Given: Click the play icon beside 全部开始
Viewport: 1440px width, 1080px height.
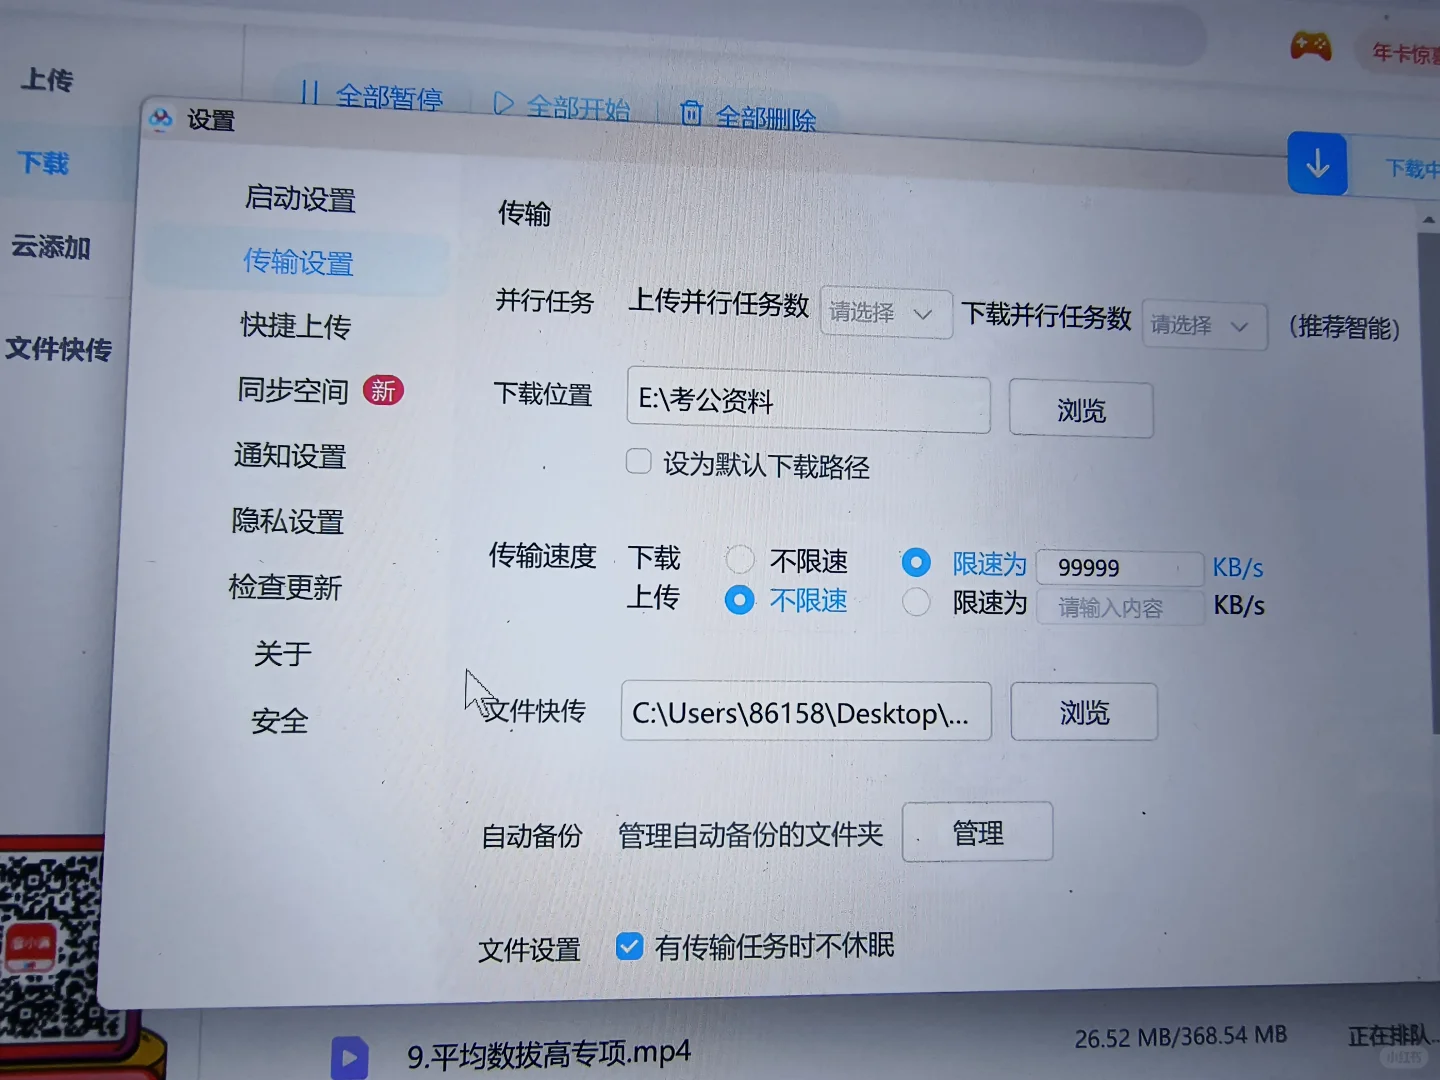Looking at the screenshot, I should tap(503, 103).
